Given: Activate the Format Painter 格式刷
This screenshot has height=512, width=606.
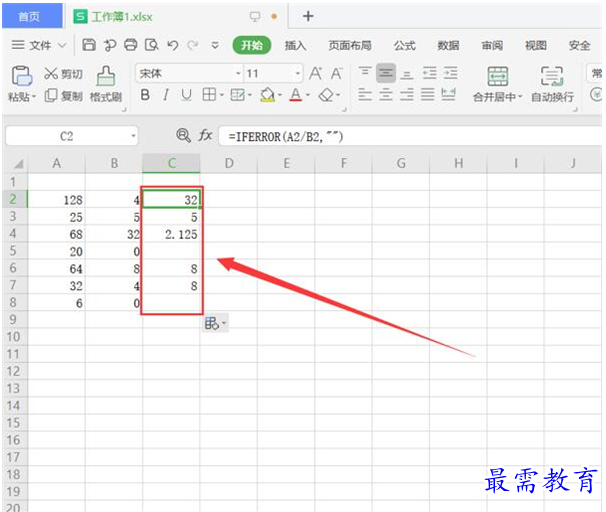Looking at the screenshot, I should [106, 84].
